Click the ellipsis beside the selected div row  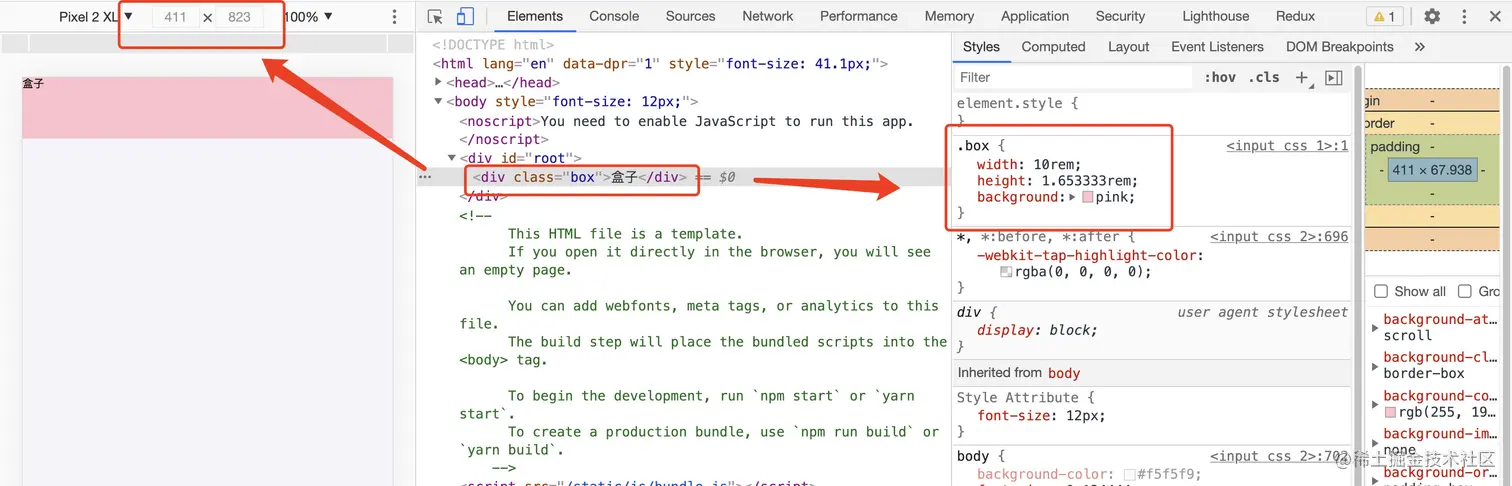[x=425, y=177]
